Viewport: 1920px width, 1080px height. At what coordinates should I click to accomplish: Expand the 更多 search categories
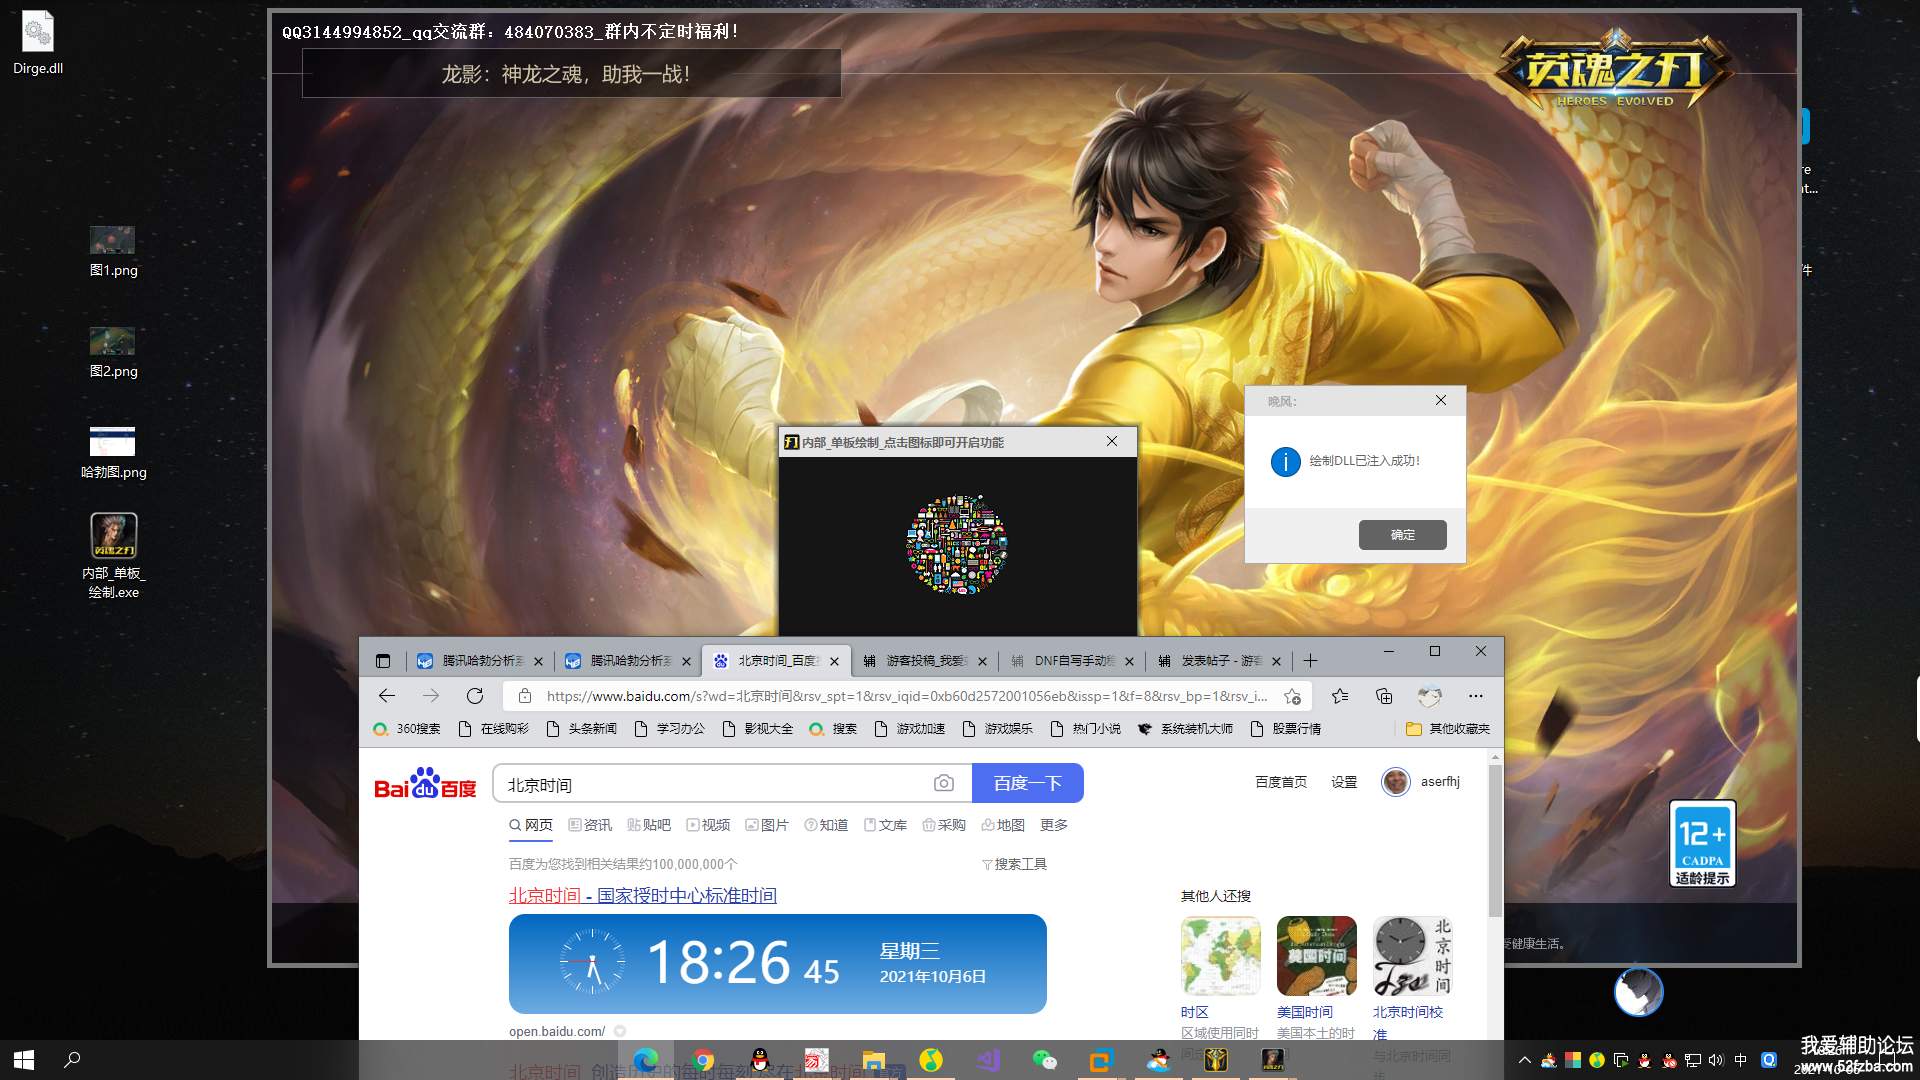click(x=1054, y=825)
